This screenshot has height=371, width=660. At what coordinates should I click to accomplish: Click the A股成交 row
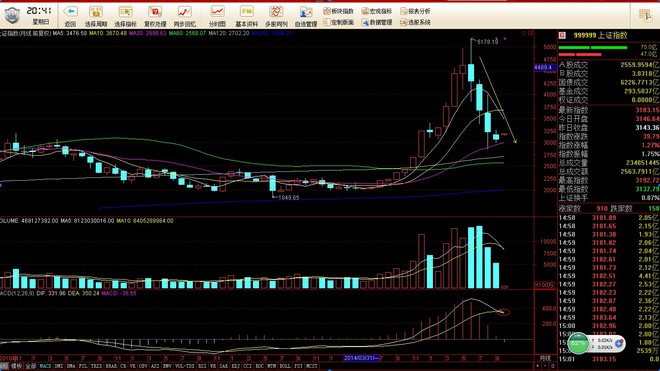tap(609, 65)
